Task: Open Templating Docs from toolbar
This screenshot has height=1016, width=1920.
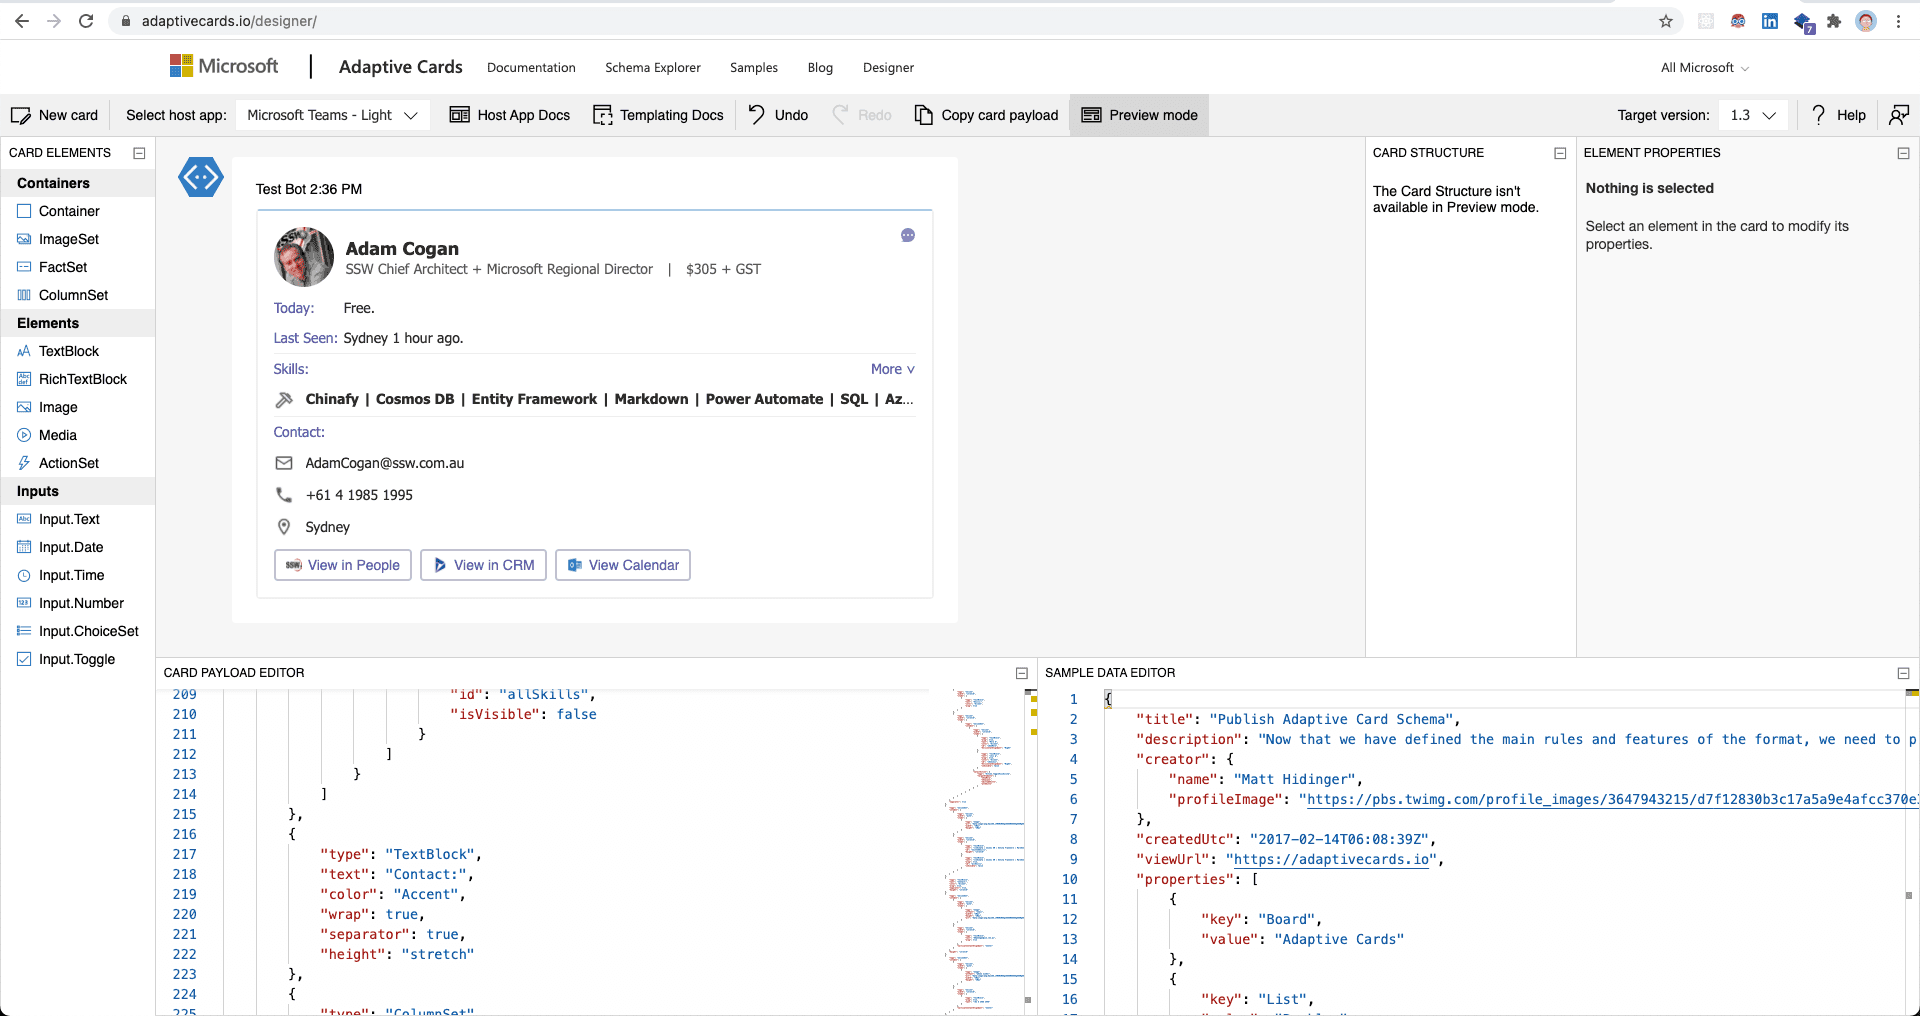Action: coord(658,115)
